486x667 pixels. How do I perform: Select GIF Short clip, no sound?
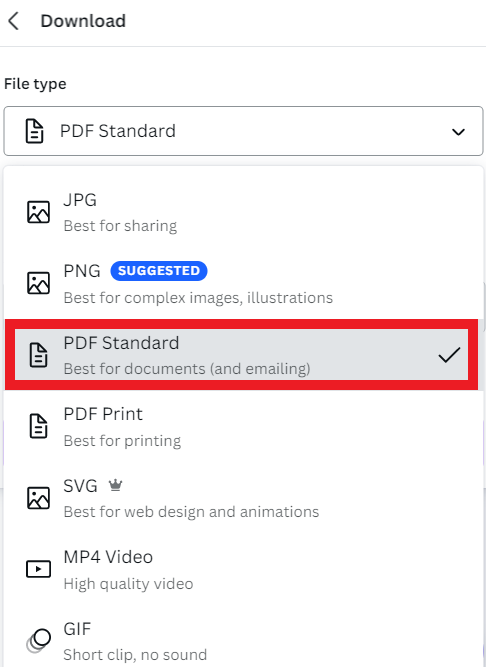(x=243, y=641)
